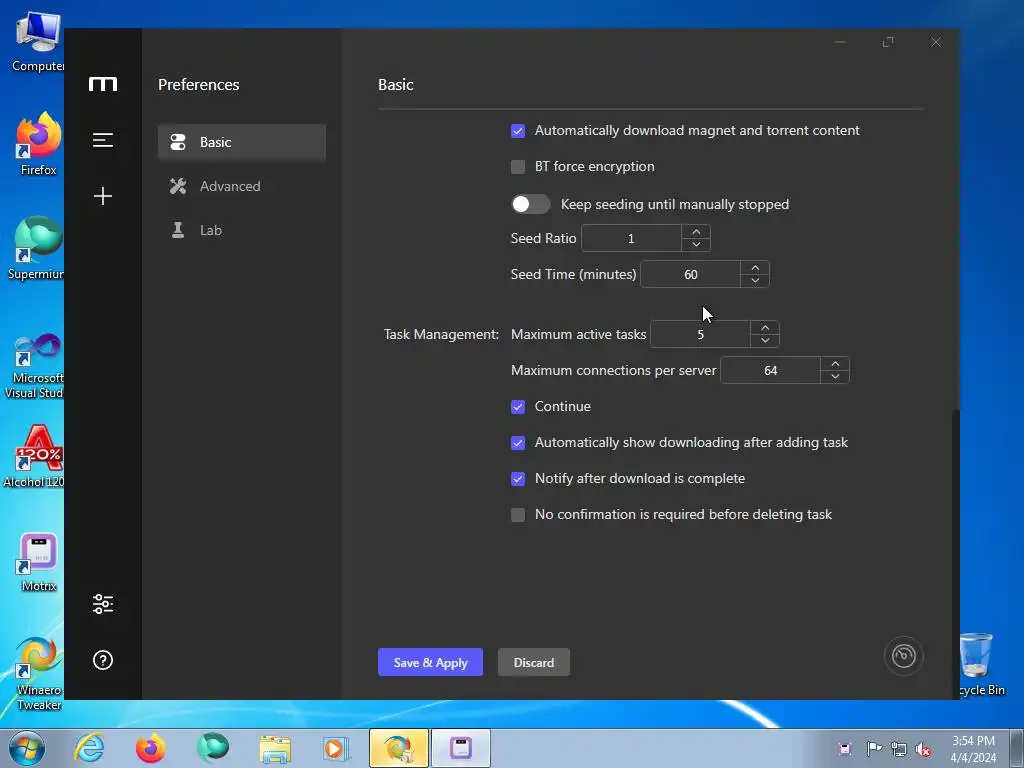Click Maximum connections per server field

[x=771, y=370]
